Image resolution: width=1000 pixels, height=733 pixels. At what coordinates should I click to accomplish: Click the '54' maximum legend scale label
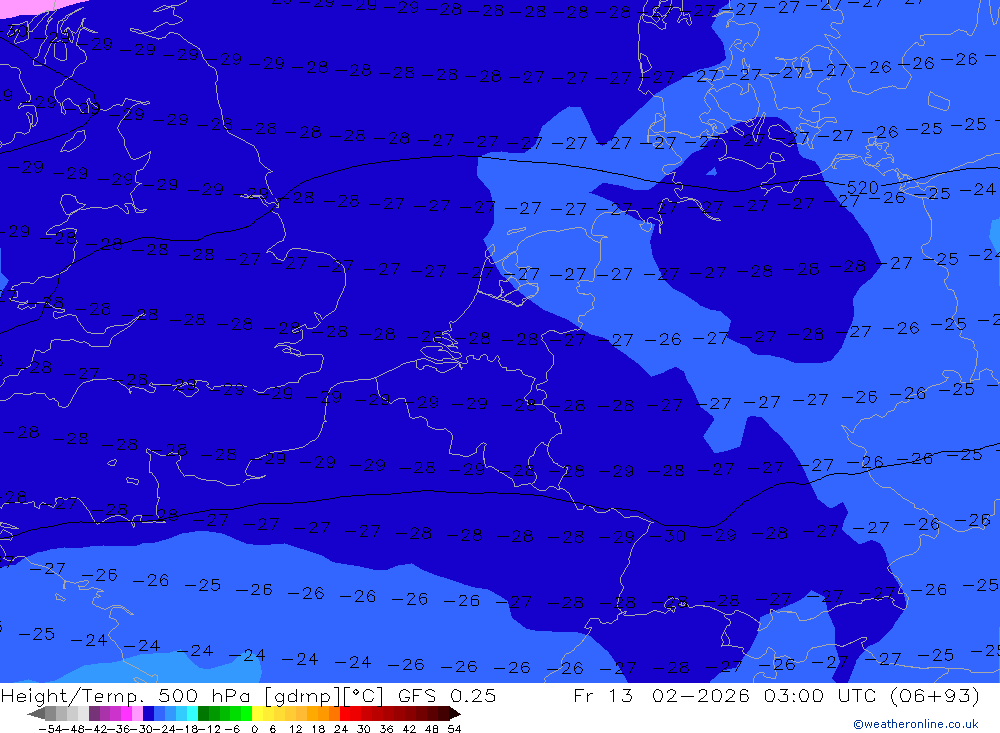click(x=454, y=729)
